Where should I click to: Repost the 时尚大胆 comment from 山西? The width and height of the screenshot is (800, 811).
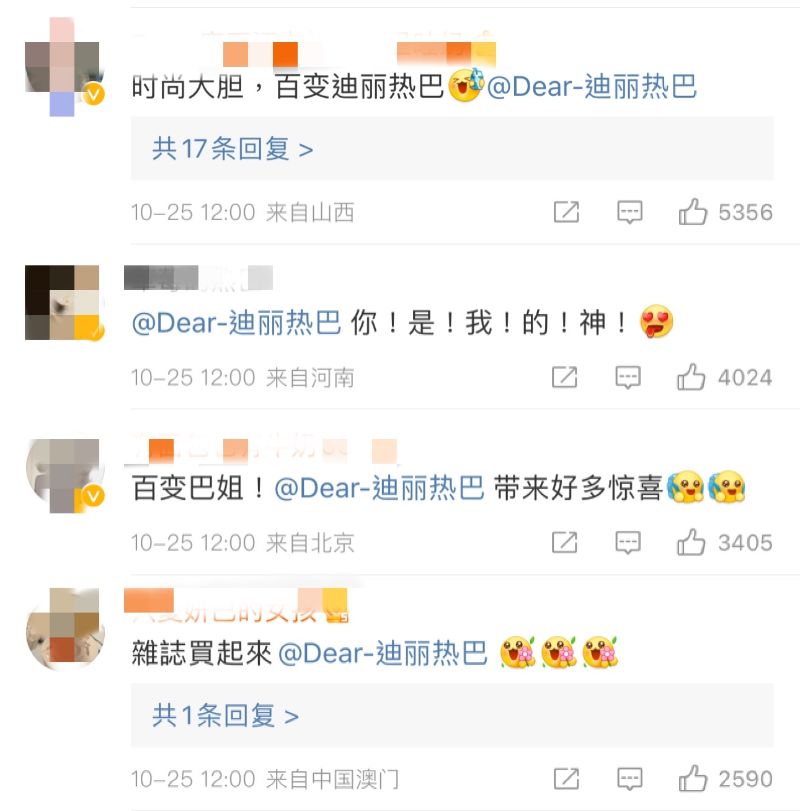[566, 212]
